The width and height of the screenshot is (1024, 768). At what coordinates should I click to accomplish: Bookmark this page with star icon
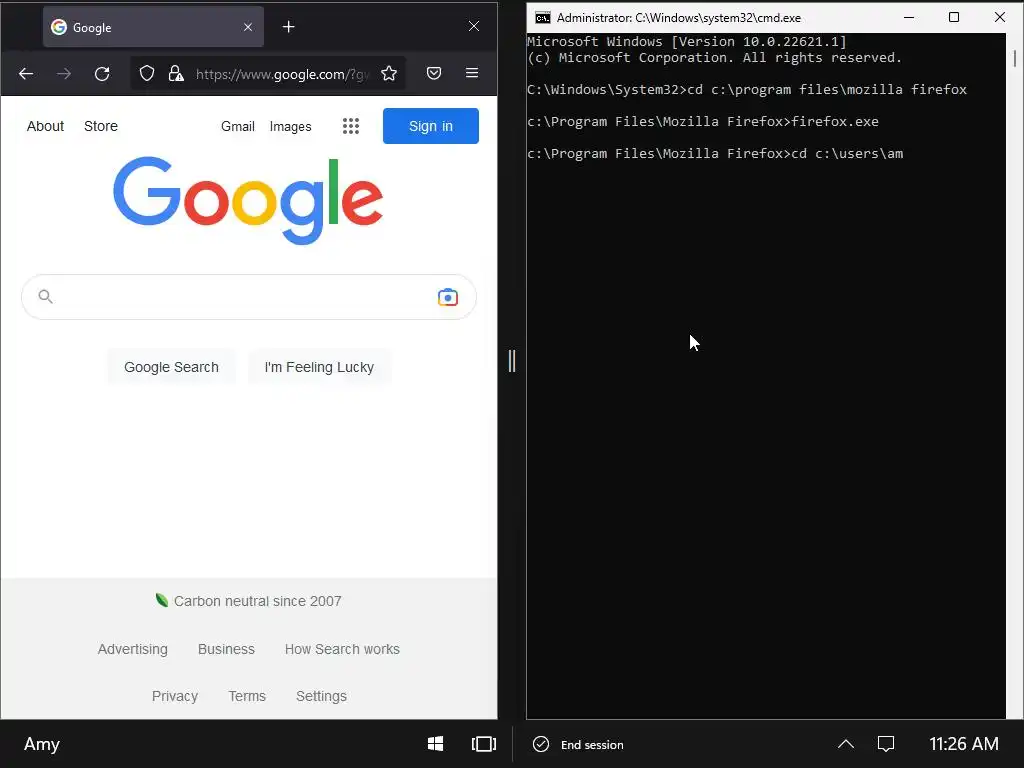tap(389, 73)
